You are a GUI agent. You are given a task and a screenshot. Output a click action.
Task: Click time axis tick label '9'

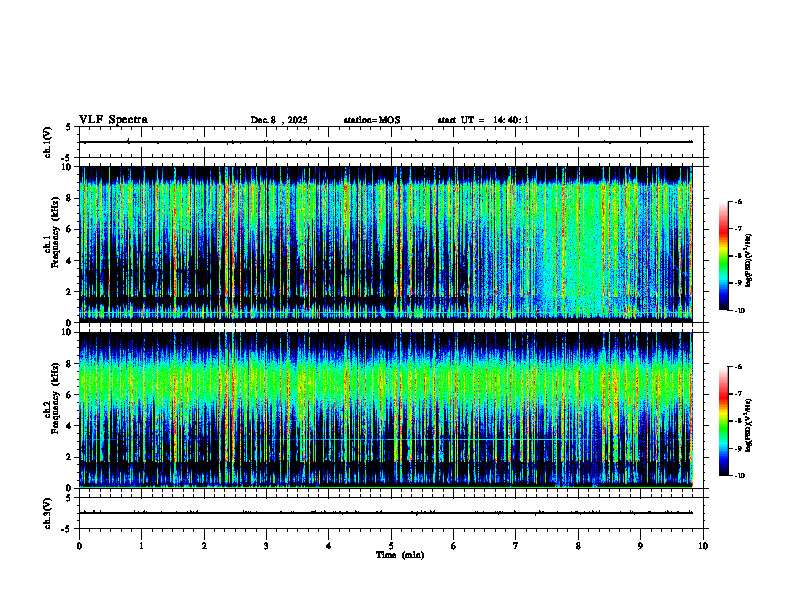pyautogui.click(x=640, y=546)
